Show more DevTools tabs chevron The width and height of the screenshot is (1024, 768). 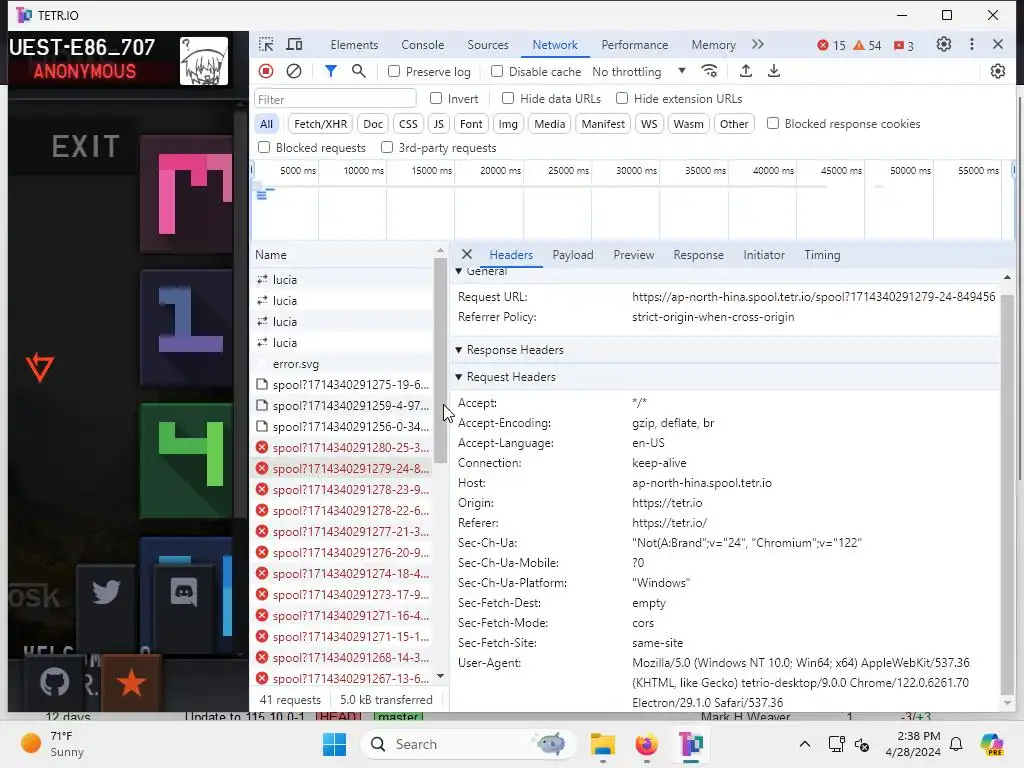coord(758,44)
